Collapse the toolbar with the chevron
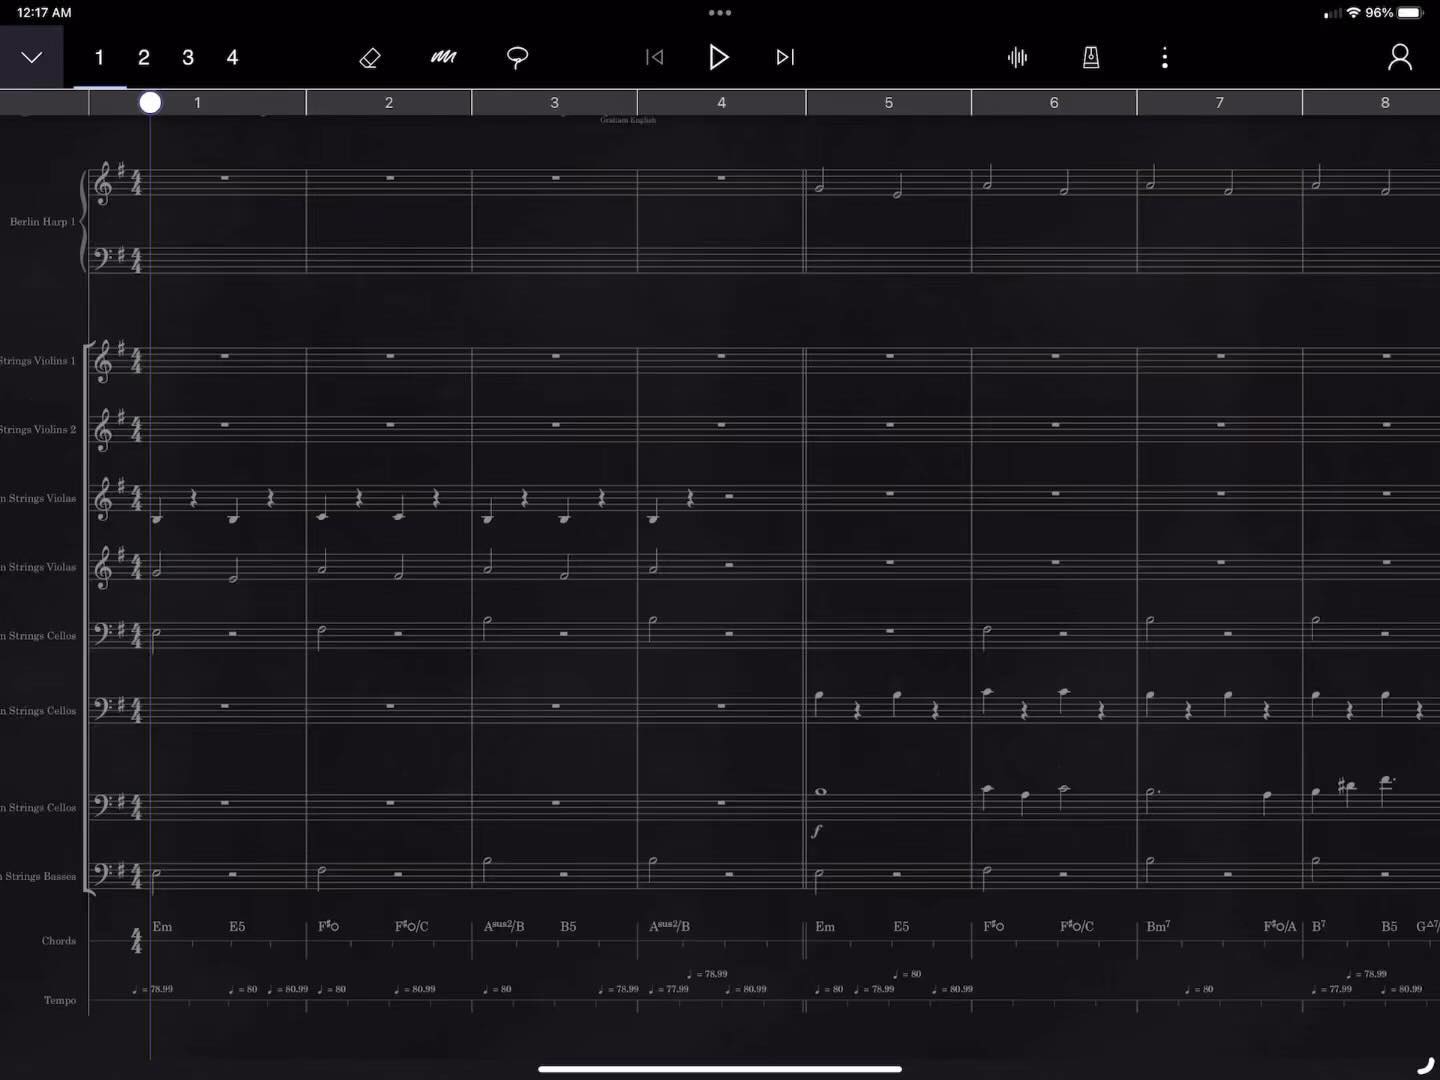The width and height of the screenshot is (1440, 1080). [32, 58]
